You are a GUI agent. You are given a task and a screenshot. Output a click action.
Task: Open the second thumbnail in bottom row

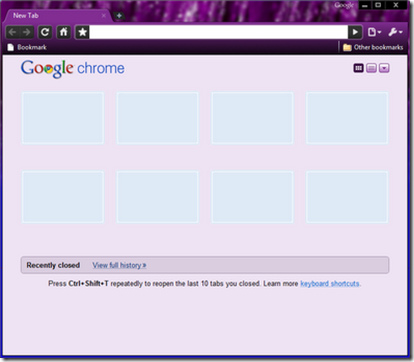coord(158,197)
